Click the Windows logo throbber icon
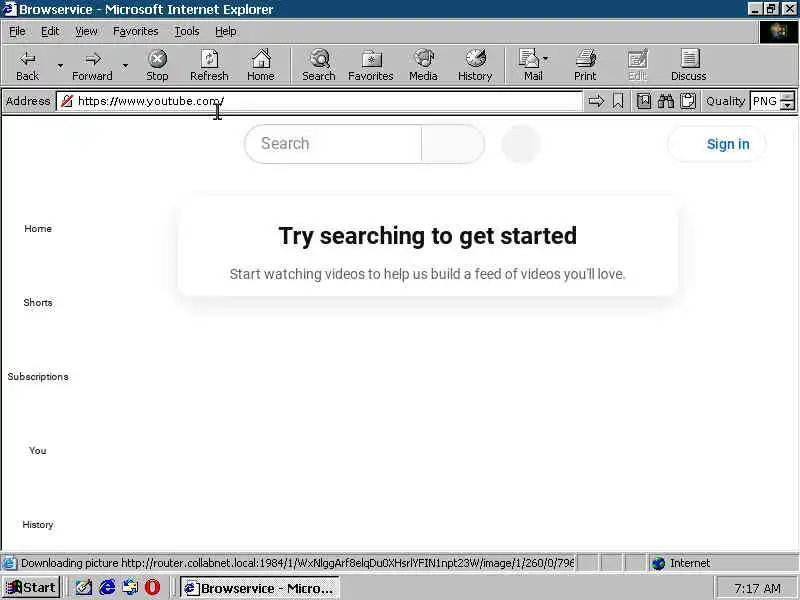The height and width of the screenshot is (600, 800). (x=779, y=32)
